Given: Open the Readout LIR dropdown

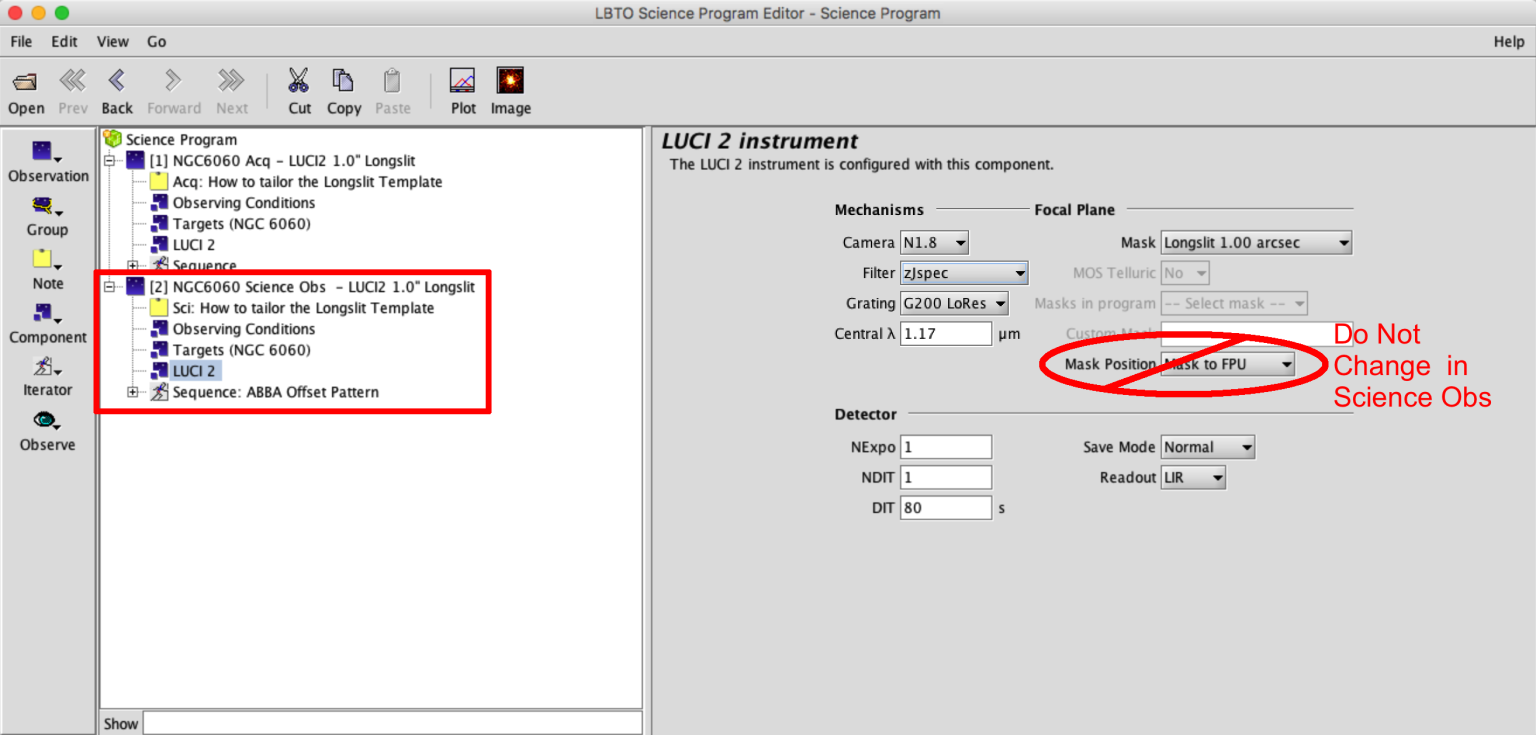Looking at the screenshot, I should click(1192, 478).
